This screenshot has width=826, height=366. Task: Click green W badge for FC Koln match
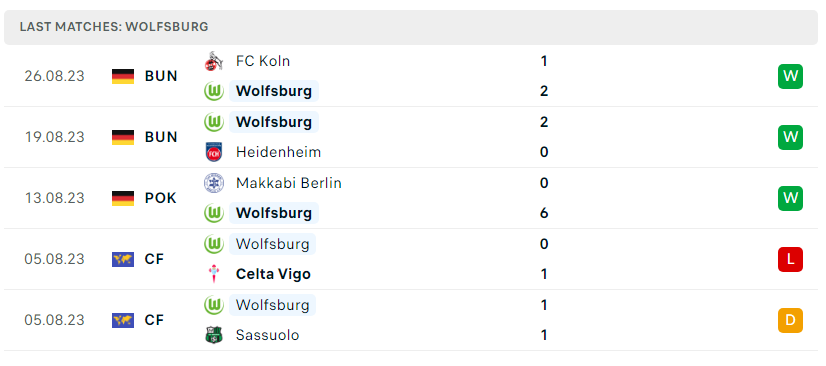click(790, 76)
